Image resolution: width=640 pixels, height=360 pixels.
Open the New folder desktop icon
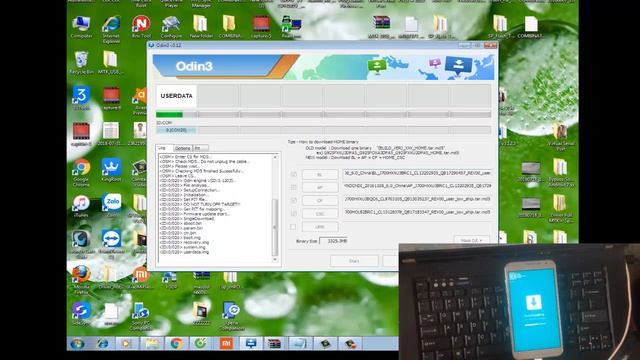click(201, 27)
